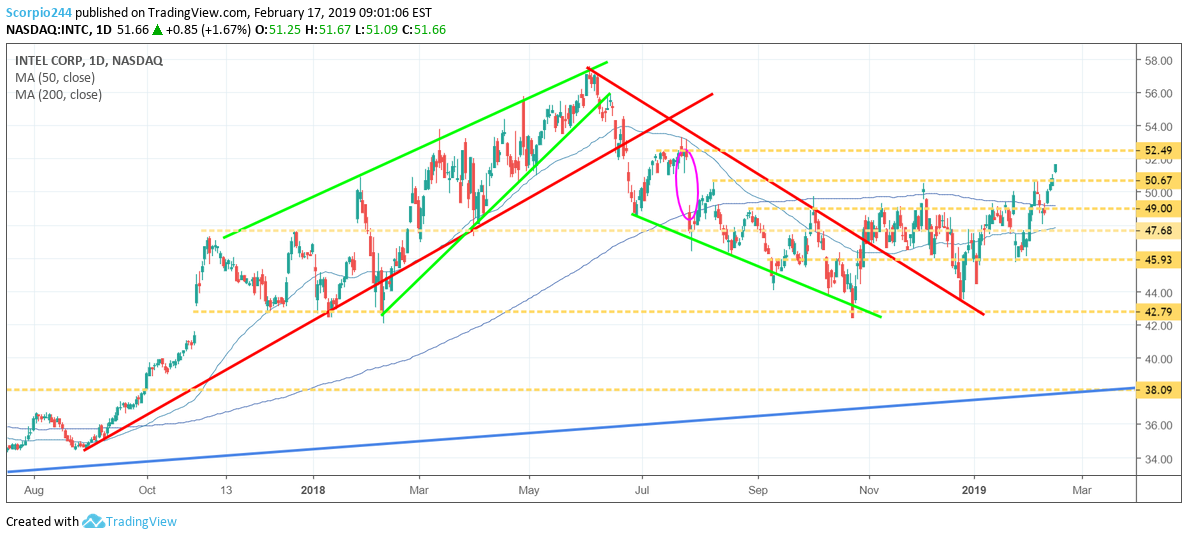Select the 50.67 price level label

tap(1160, 180)
